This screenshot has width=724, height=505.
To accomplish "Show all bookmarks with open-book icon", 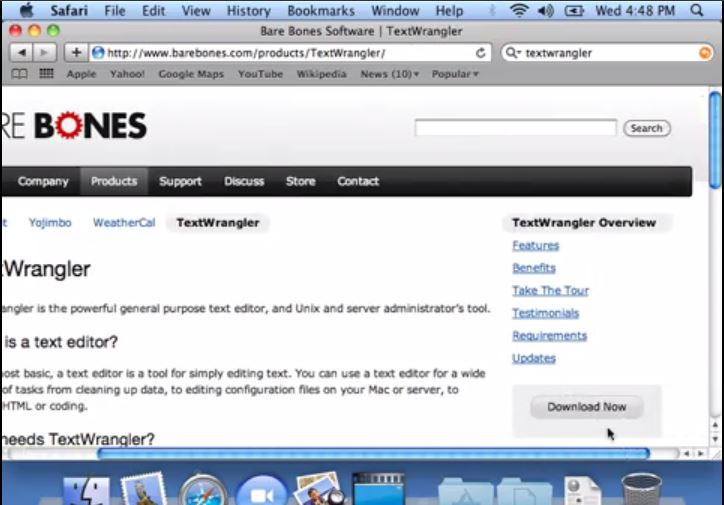I will [x=19, y=74].
